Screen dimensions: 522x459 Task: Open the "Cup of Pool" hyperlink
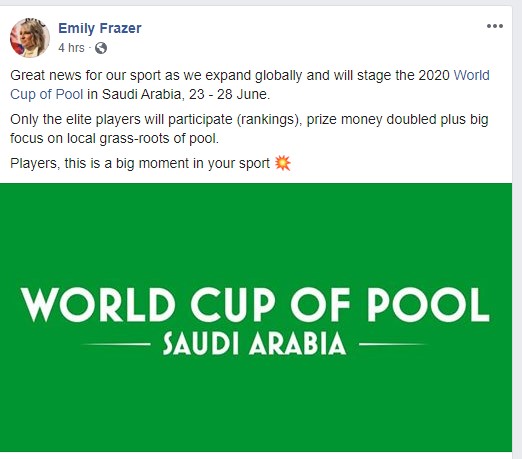(x=46, y=94)
